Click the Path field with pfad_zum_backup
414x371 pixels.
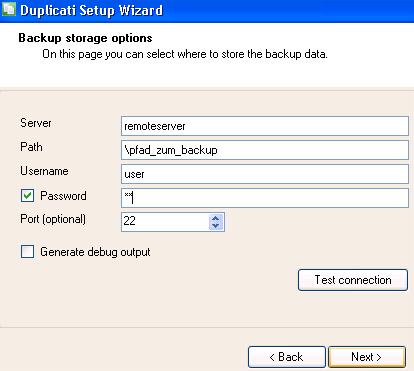265,150
